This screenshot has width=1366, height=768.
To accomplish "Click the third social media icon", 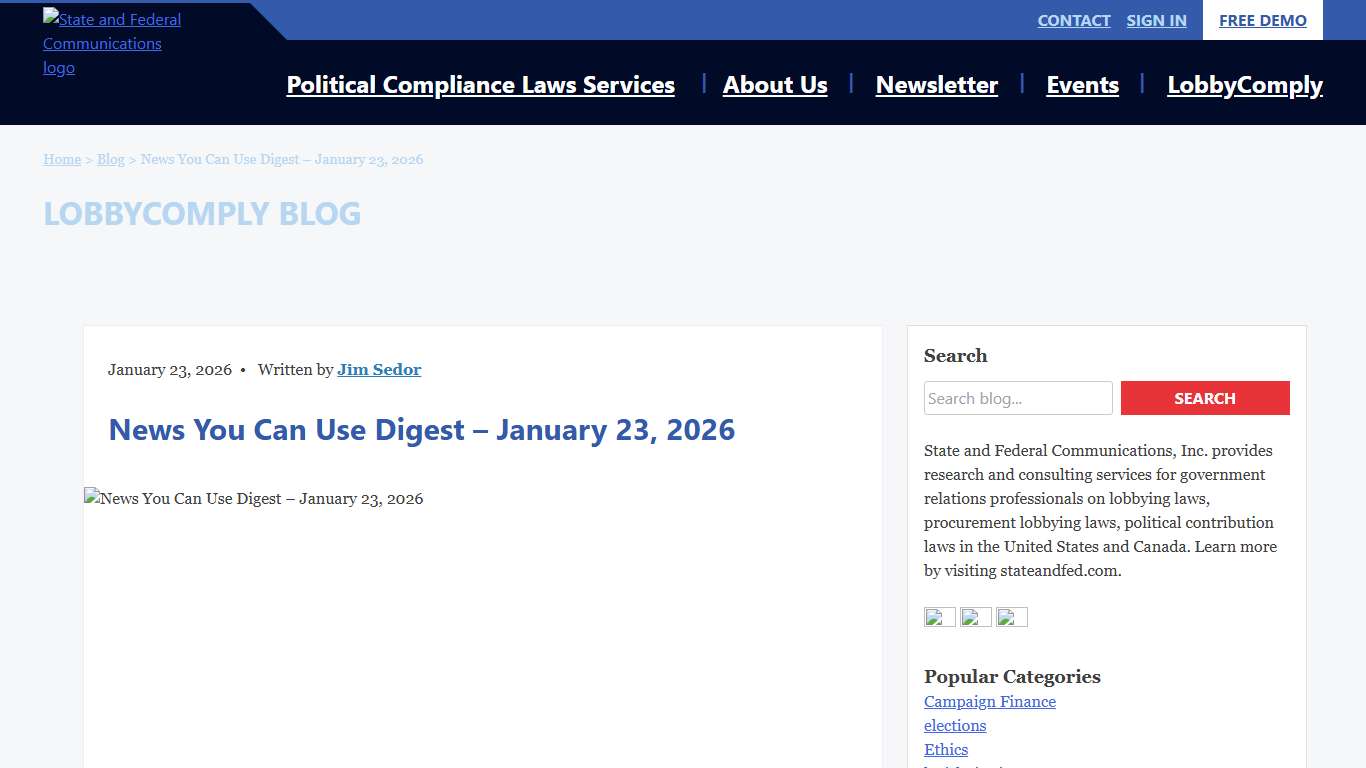I will click(1011, 617).
